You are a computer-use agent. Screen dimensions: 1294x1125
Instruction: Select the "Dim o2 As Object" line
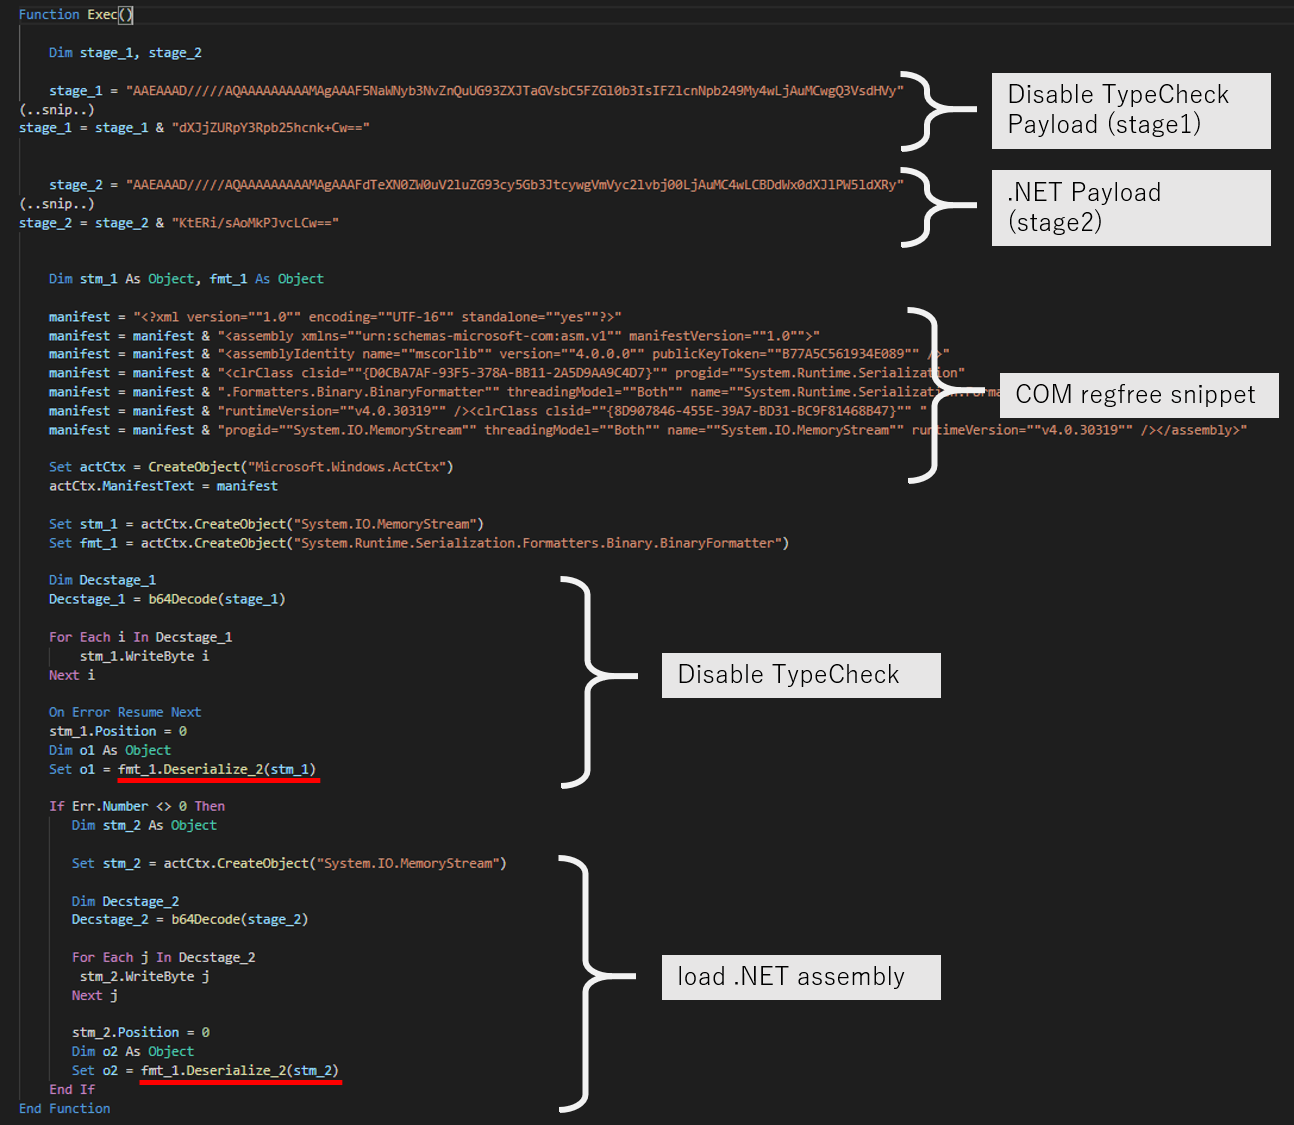click(x=133, y=1051)
